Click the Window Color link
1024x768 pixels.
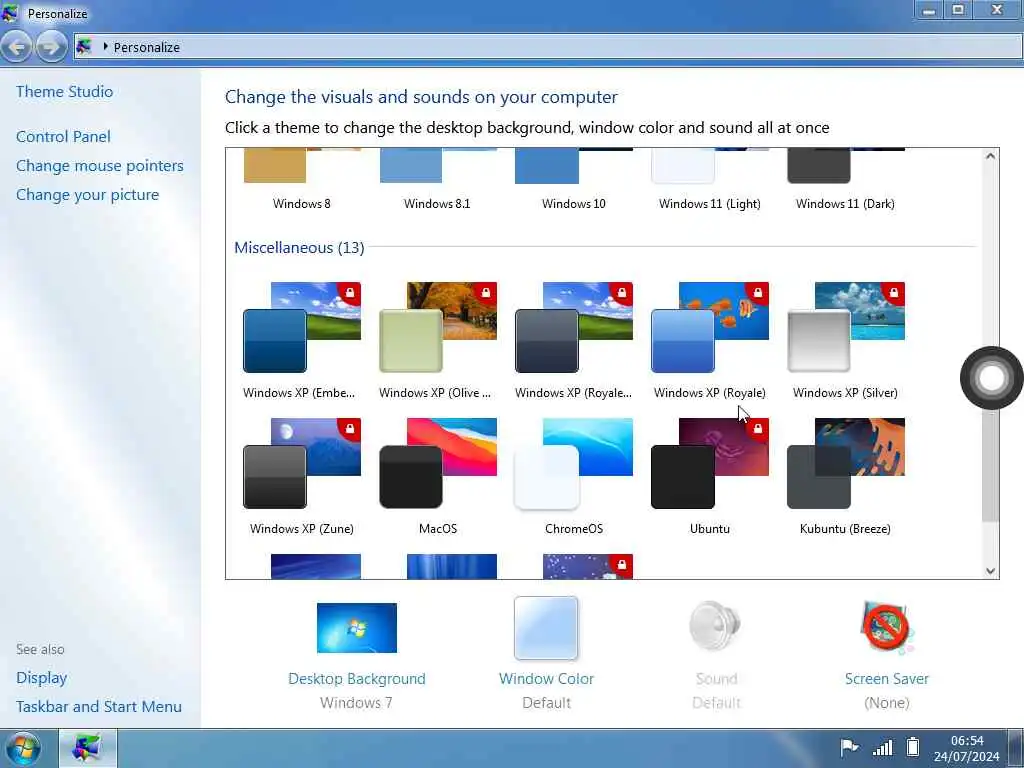tap(546, 679)
